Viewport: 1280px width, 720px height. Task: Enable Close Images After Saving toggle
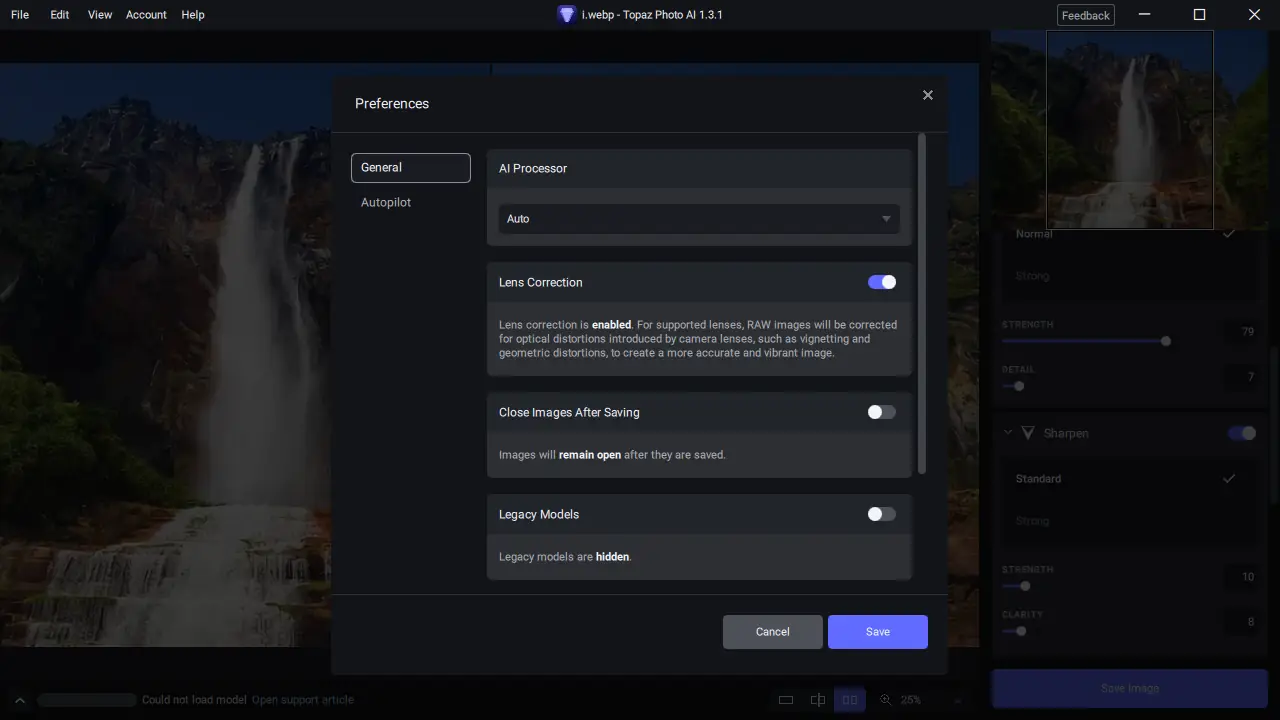coord(882,412)
